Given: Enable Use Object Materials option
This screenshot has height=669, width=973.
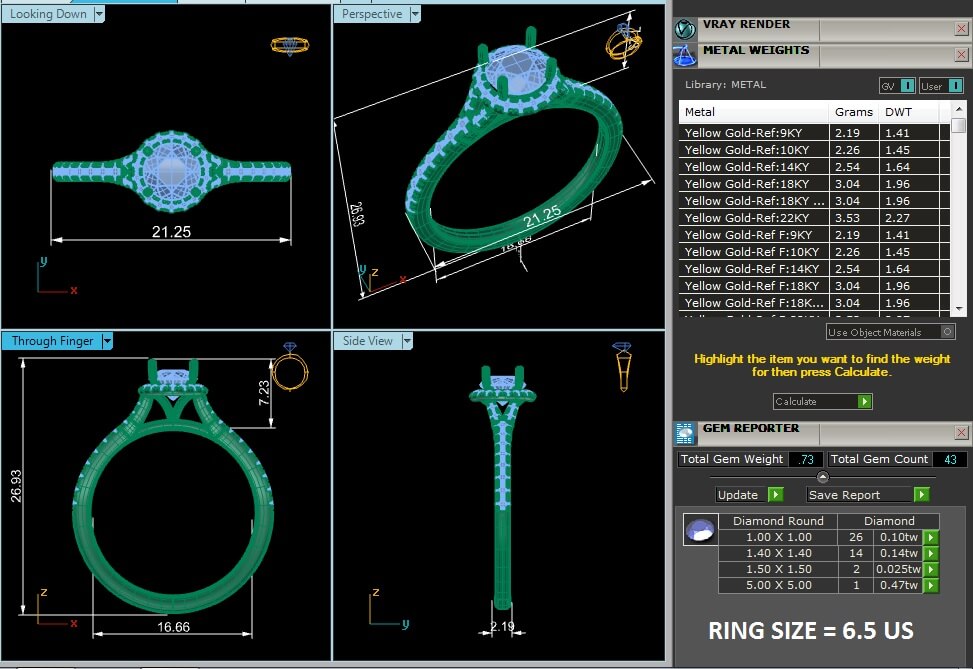Looking at the screenshot, I should 947,332.
